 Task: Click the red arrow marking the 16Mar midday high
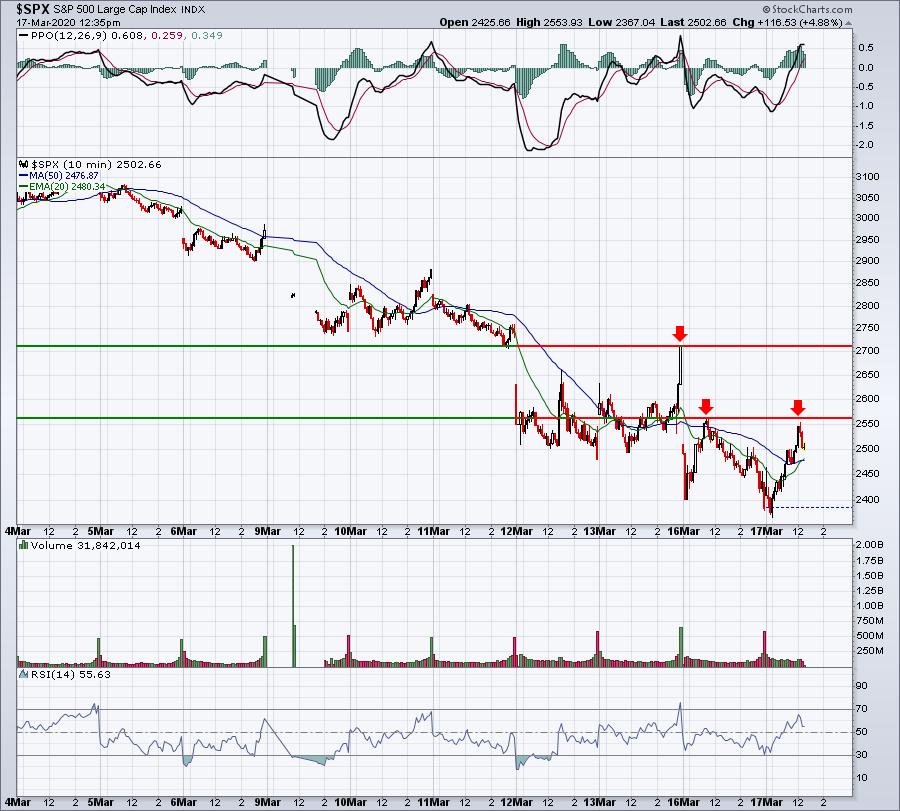(706, 407)
